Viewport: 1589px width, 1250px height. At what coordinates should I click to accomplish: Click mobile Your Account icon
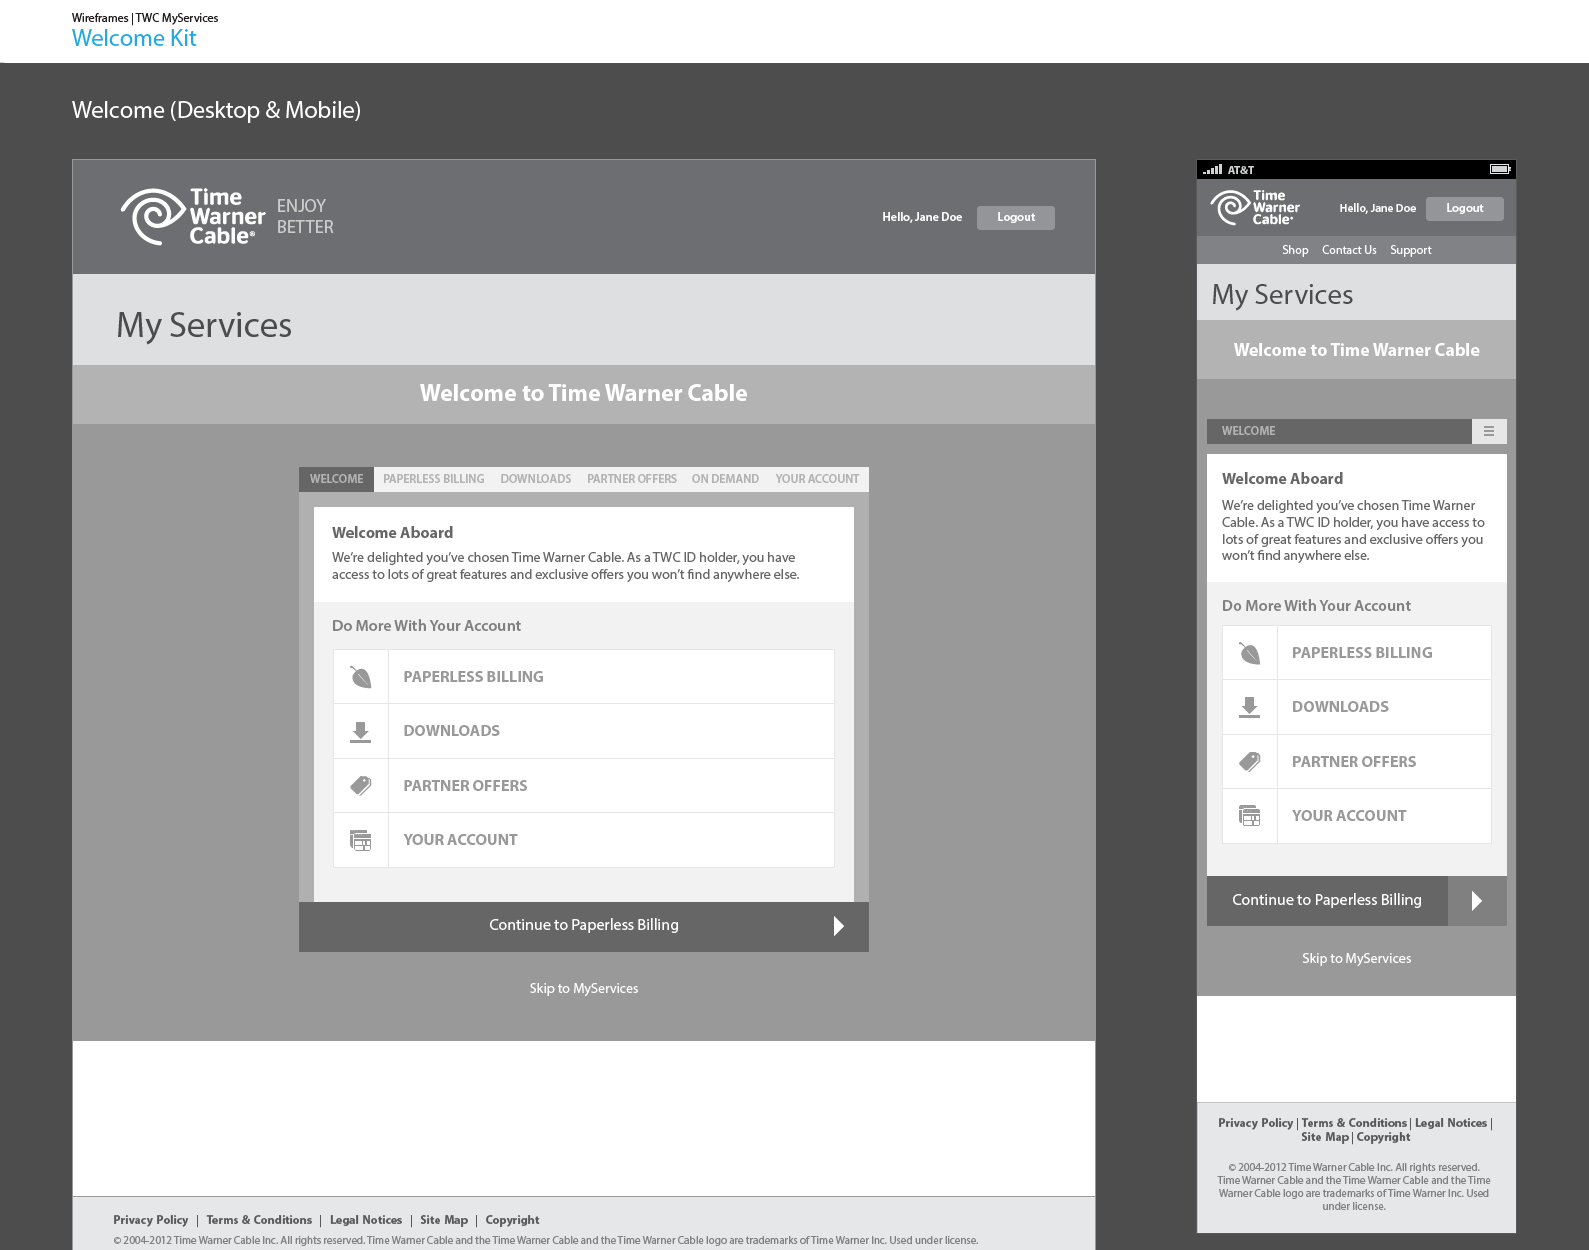point(1250,816)
